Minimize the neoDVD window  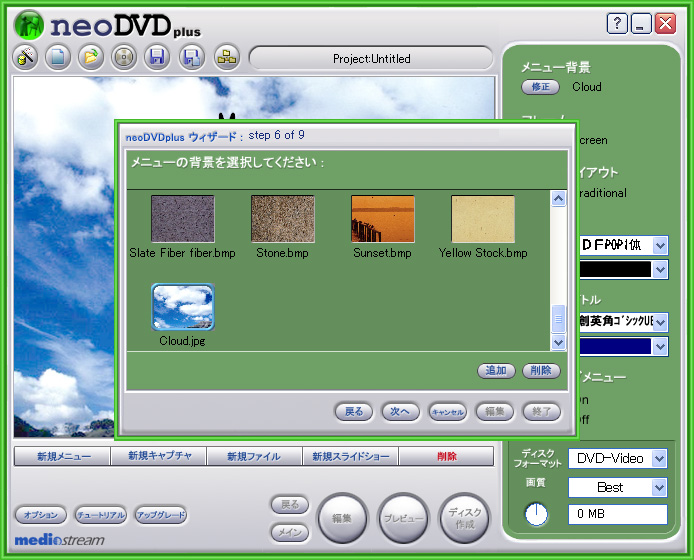[x=641, y=23]
